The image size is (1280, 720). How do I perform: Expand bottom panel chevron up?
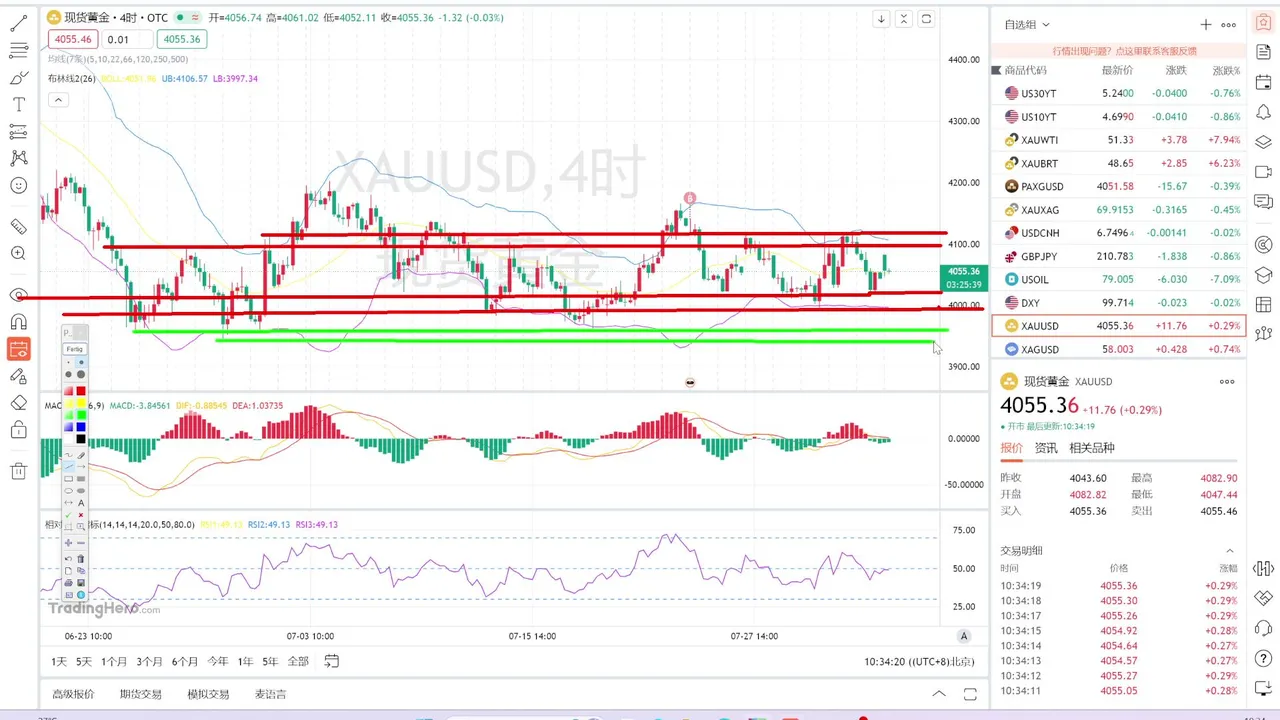pyautogui.click(x=939, y=694)
